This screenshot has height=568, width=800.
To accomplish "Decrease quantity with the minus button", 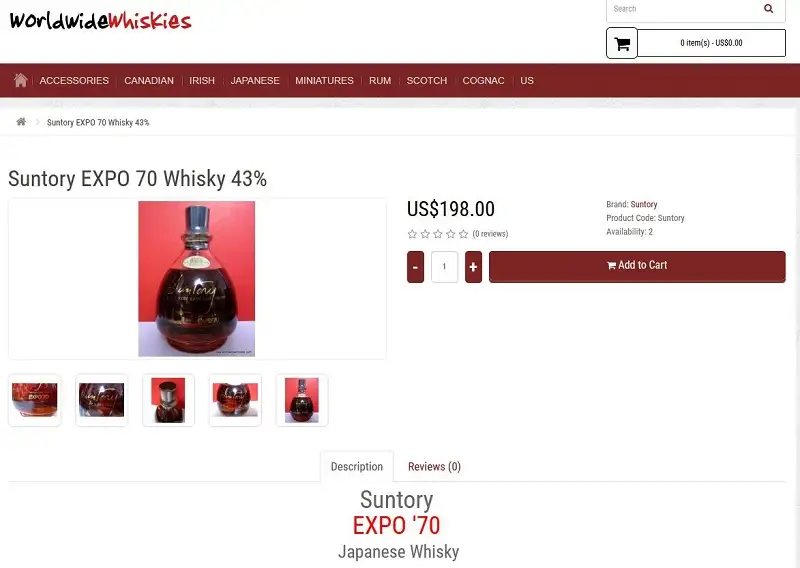I will (415, 266).
